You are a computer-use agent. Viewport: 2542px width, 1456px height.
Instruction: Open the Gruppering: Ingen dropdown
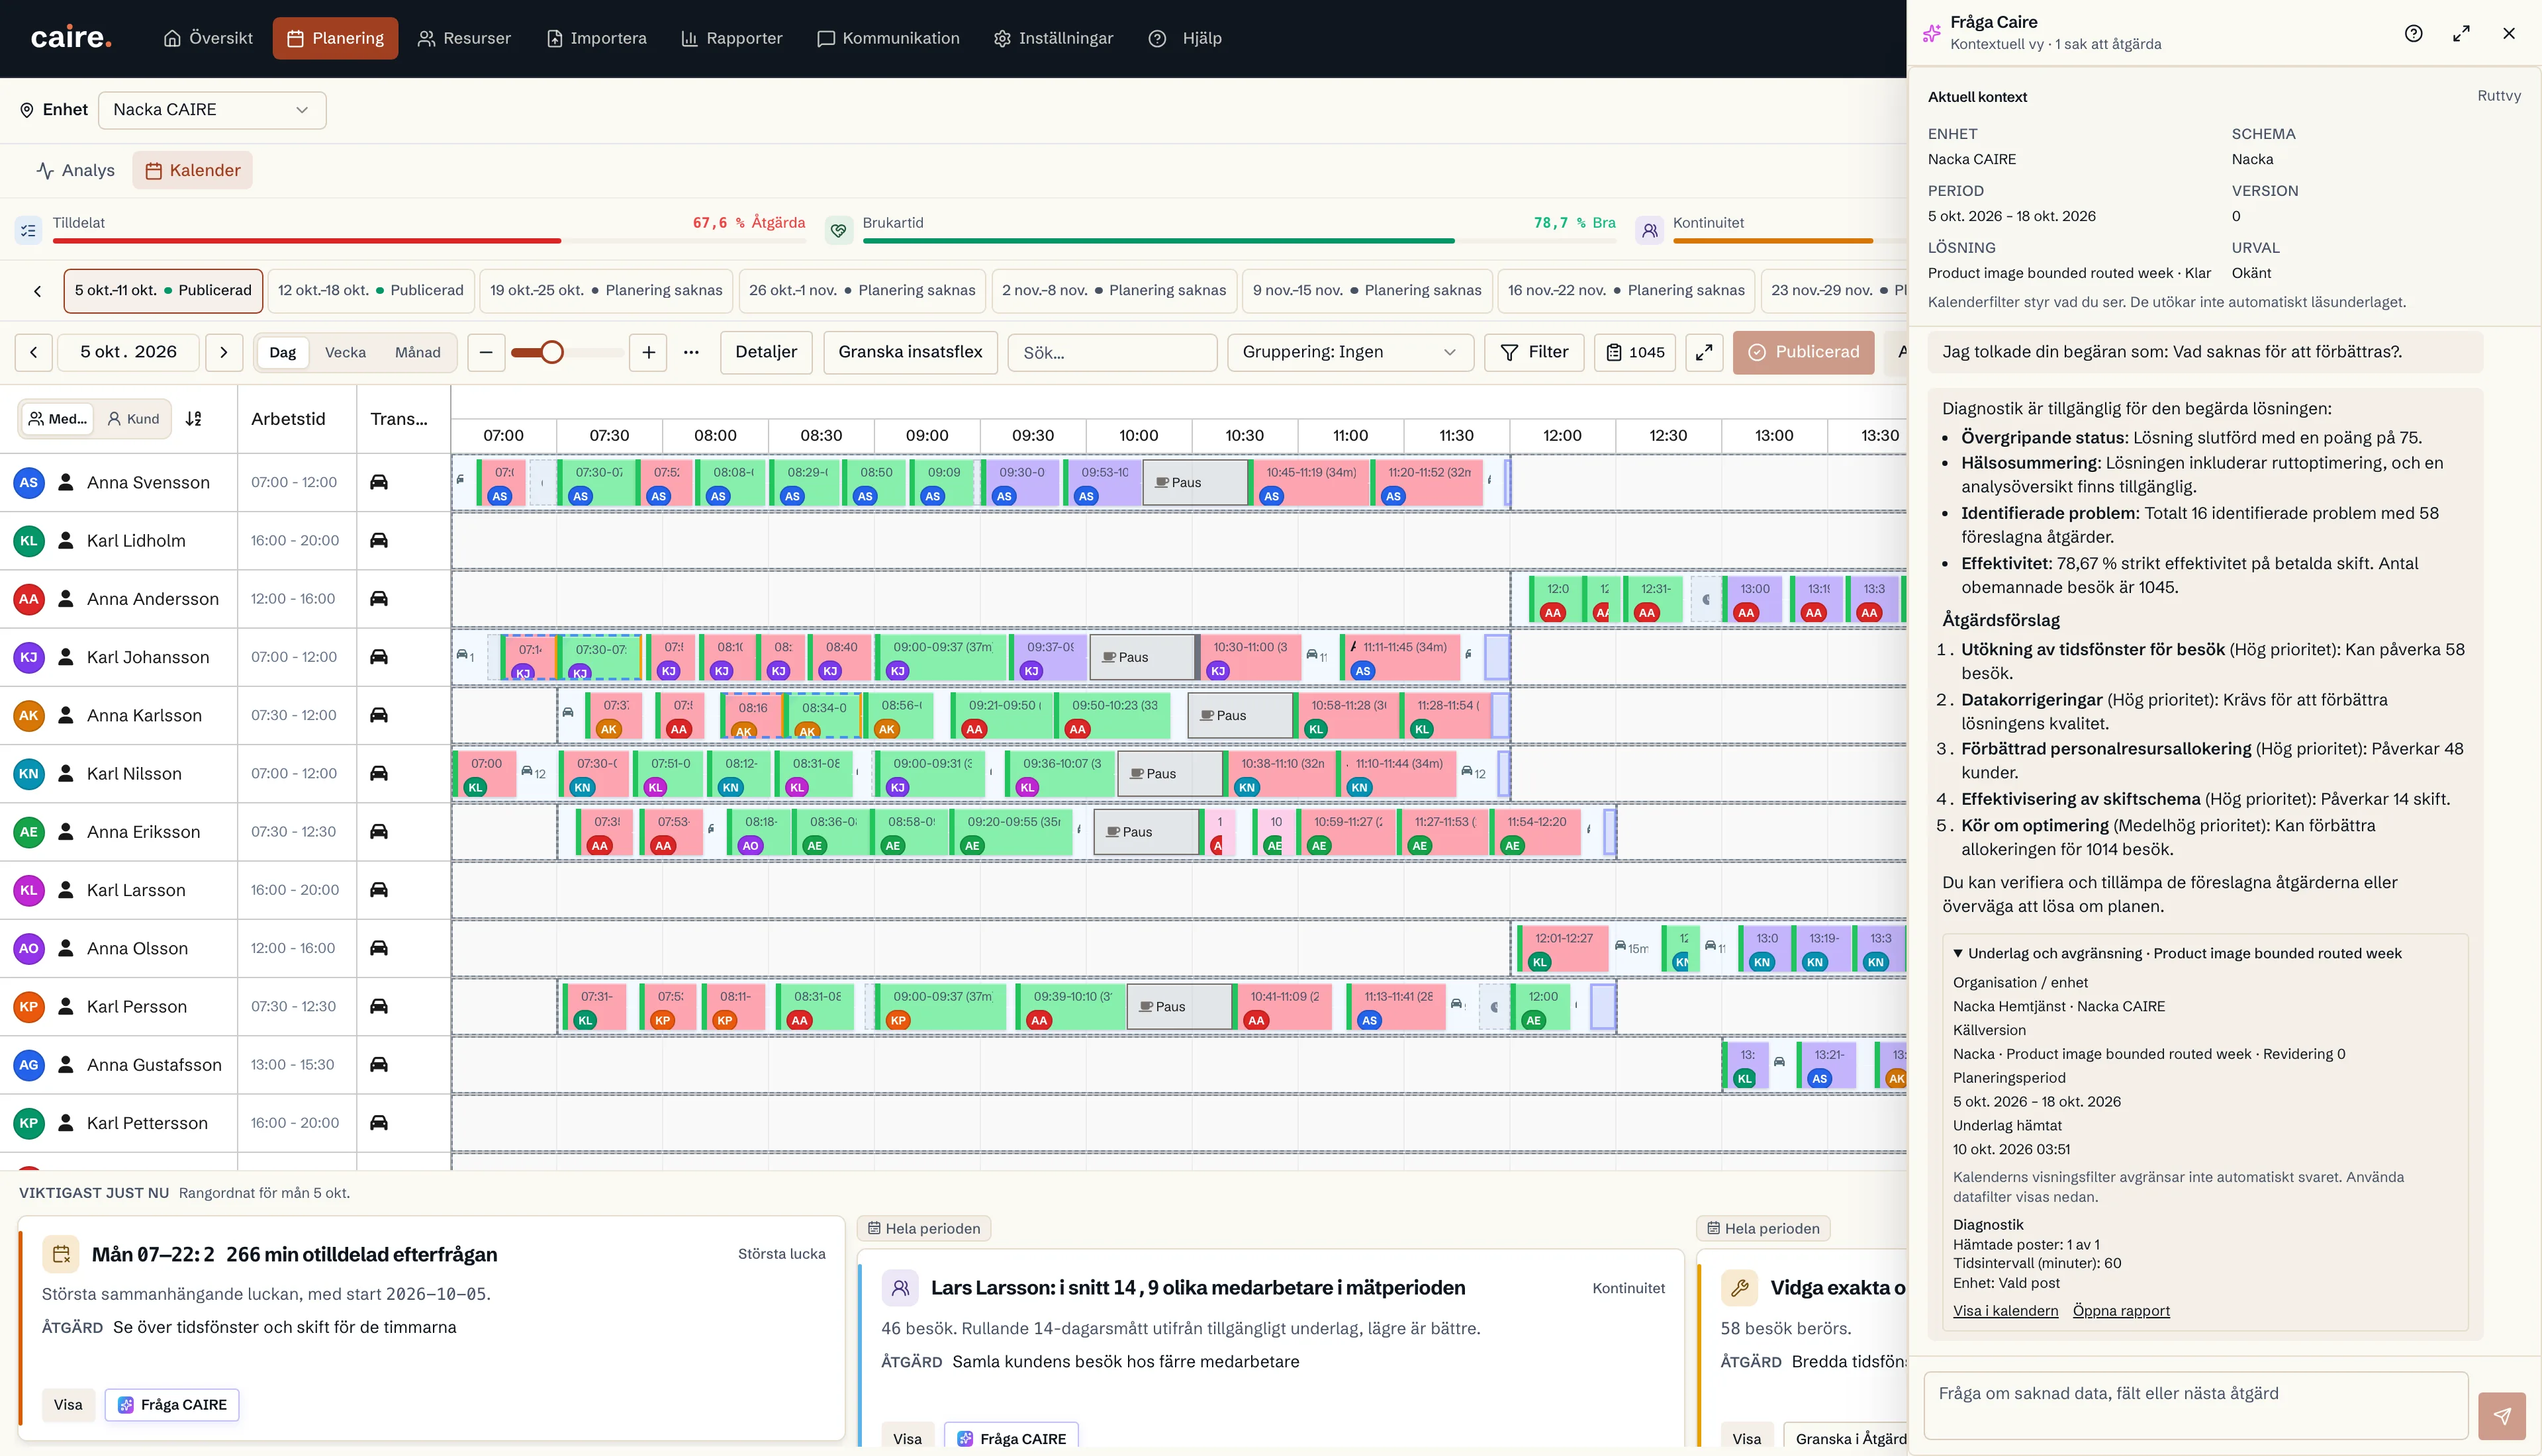pyautogui.click(x=1350, y=352)
